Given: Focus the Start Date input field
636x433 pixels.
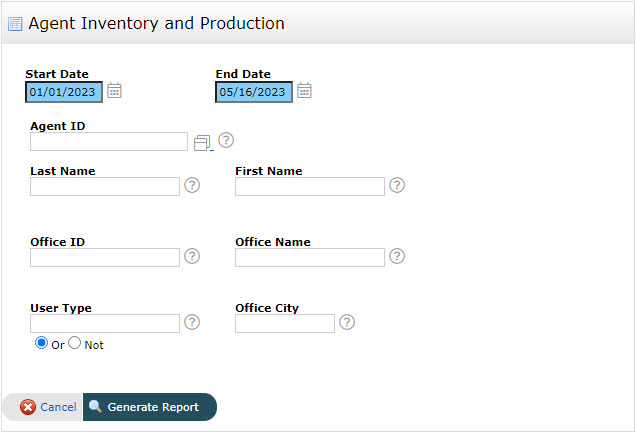Looking at the screenshot, I should coord(64,92).
